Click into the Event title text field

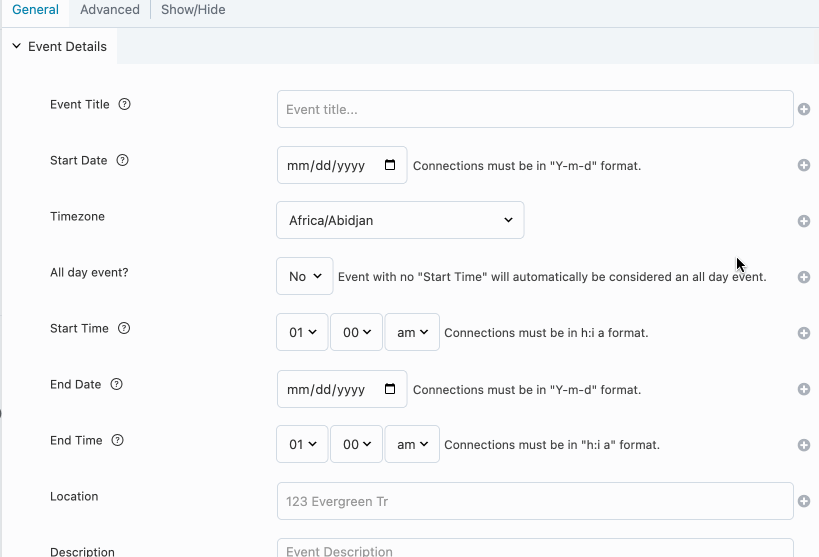click(535, 110)
